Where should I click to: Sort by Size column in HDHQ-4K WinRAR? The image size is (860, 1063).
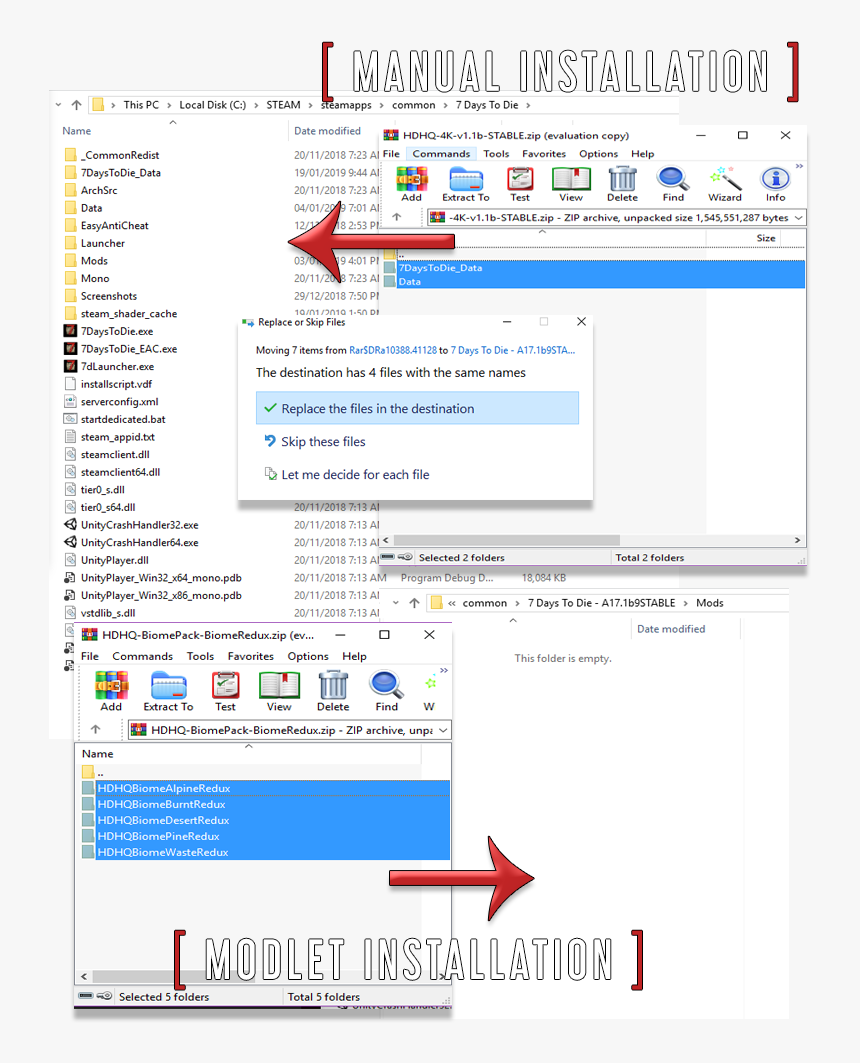tap(766, 238)
